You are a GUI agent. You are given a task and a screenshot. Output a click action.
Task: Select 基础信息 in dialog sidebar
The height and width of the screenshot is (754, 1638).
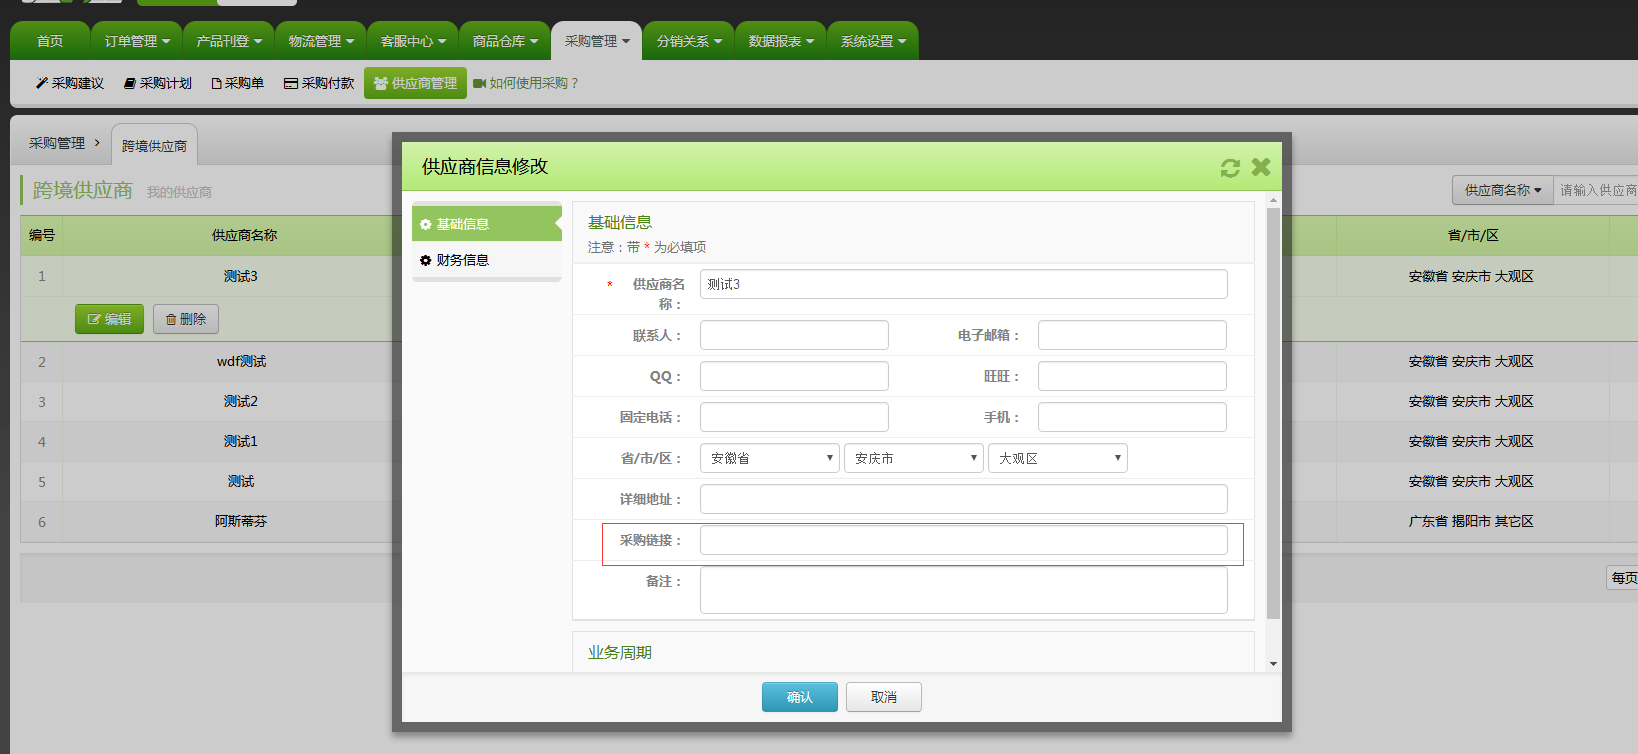(487, 224)
